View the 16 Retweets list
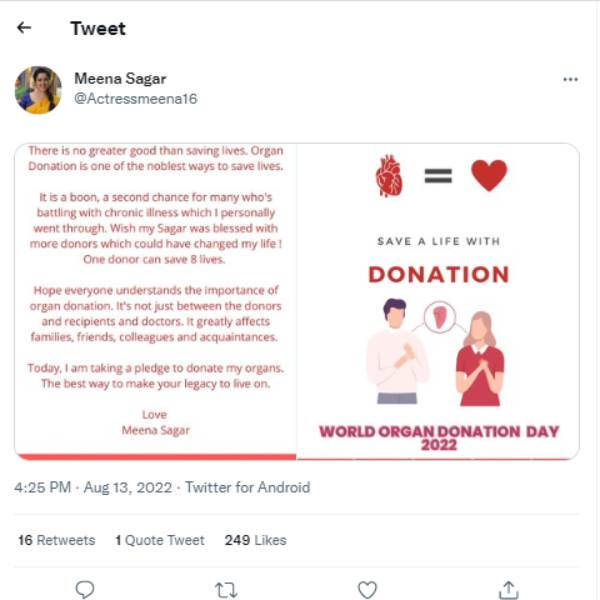The width and height of the screenshot is (600, 600). [56, 540]
